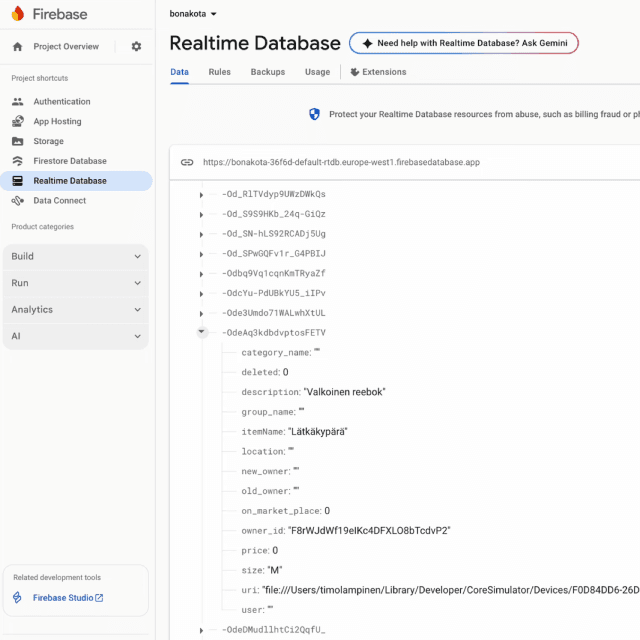Click Ask Gemini help button
The width and height of the screenshot is (640, 640).
point(464,43)
